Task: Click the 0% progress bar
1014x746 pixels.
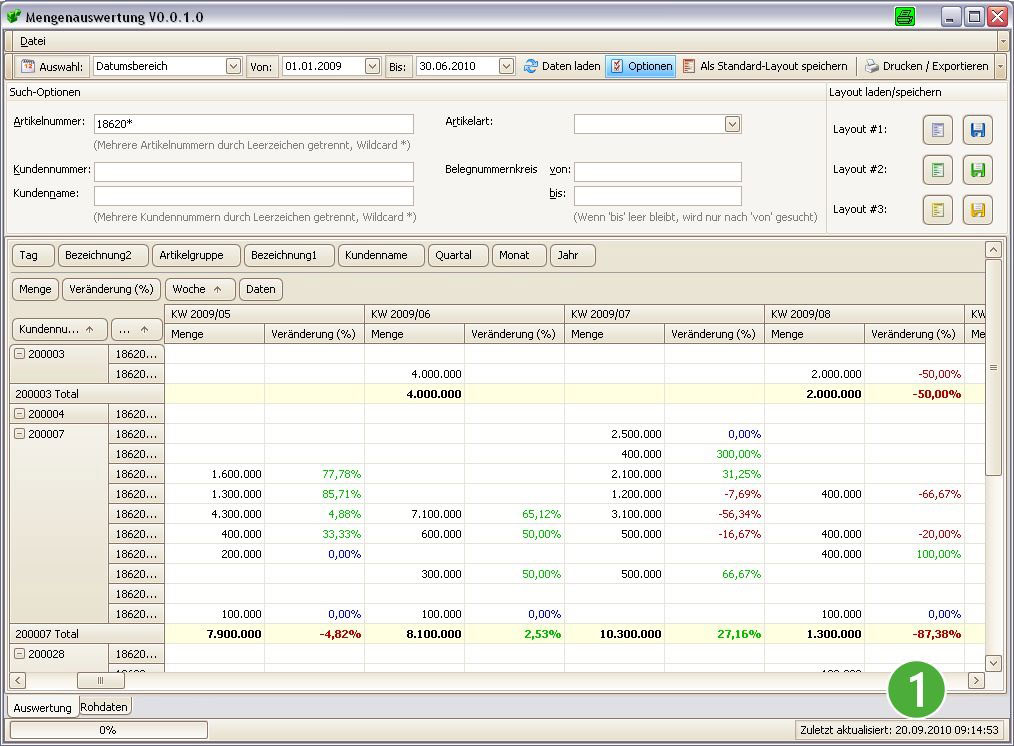Action: (109, 730)
